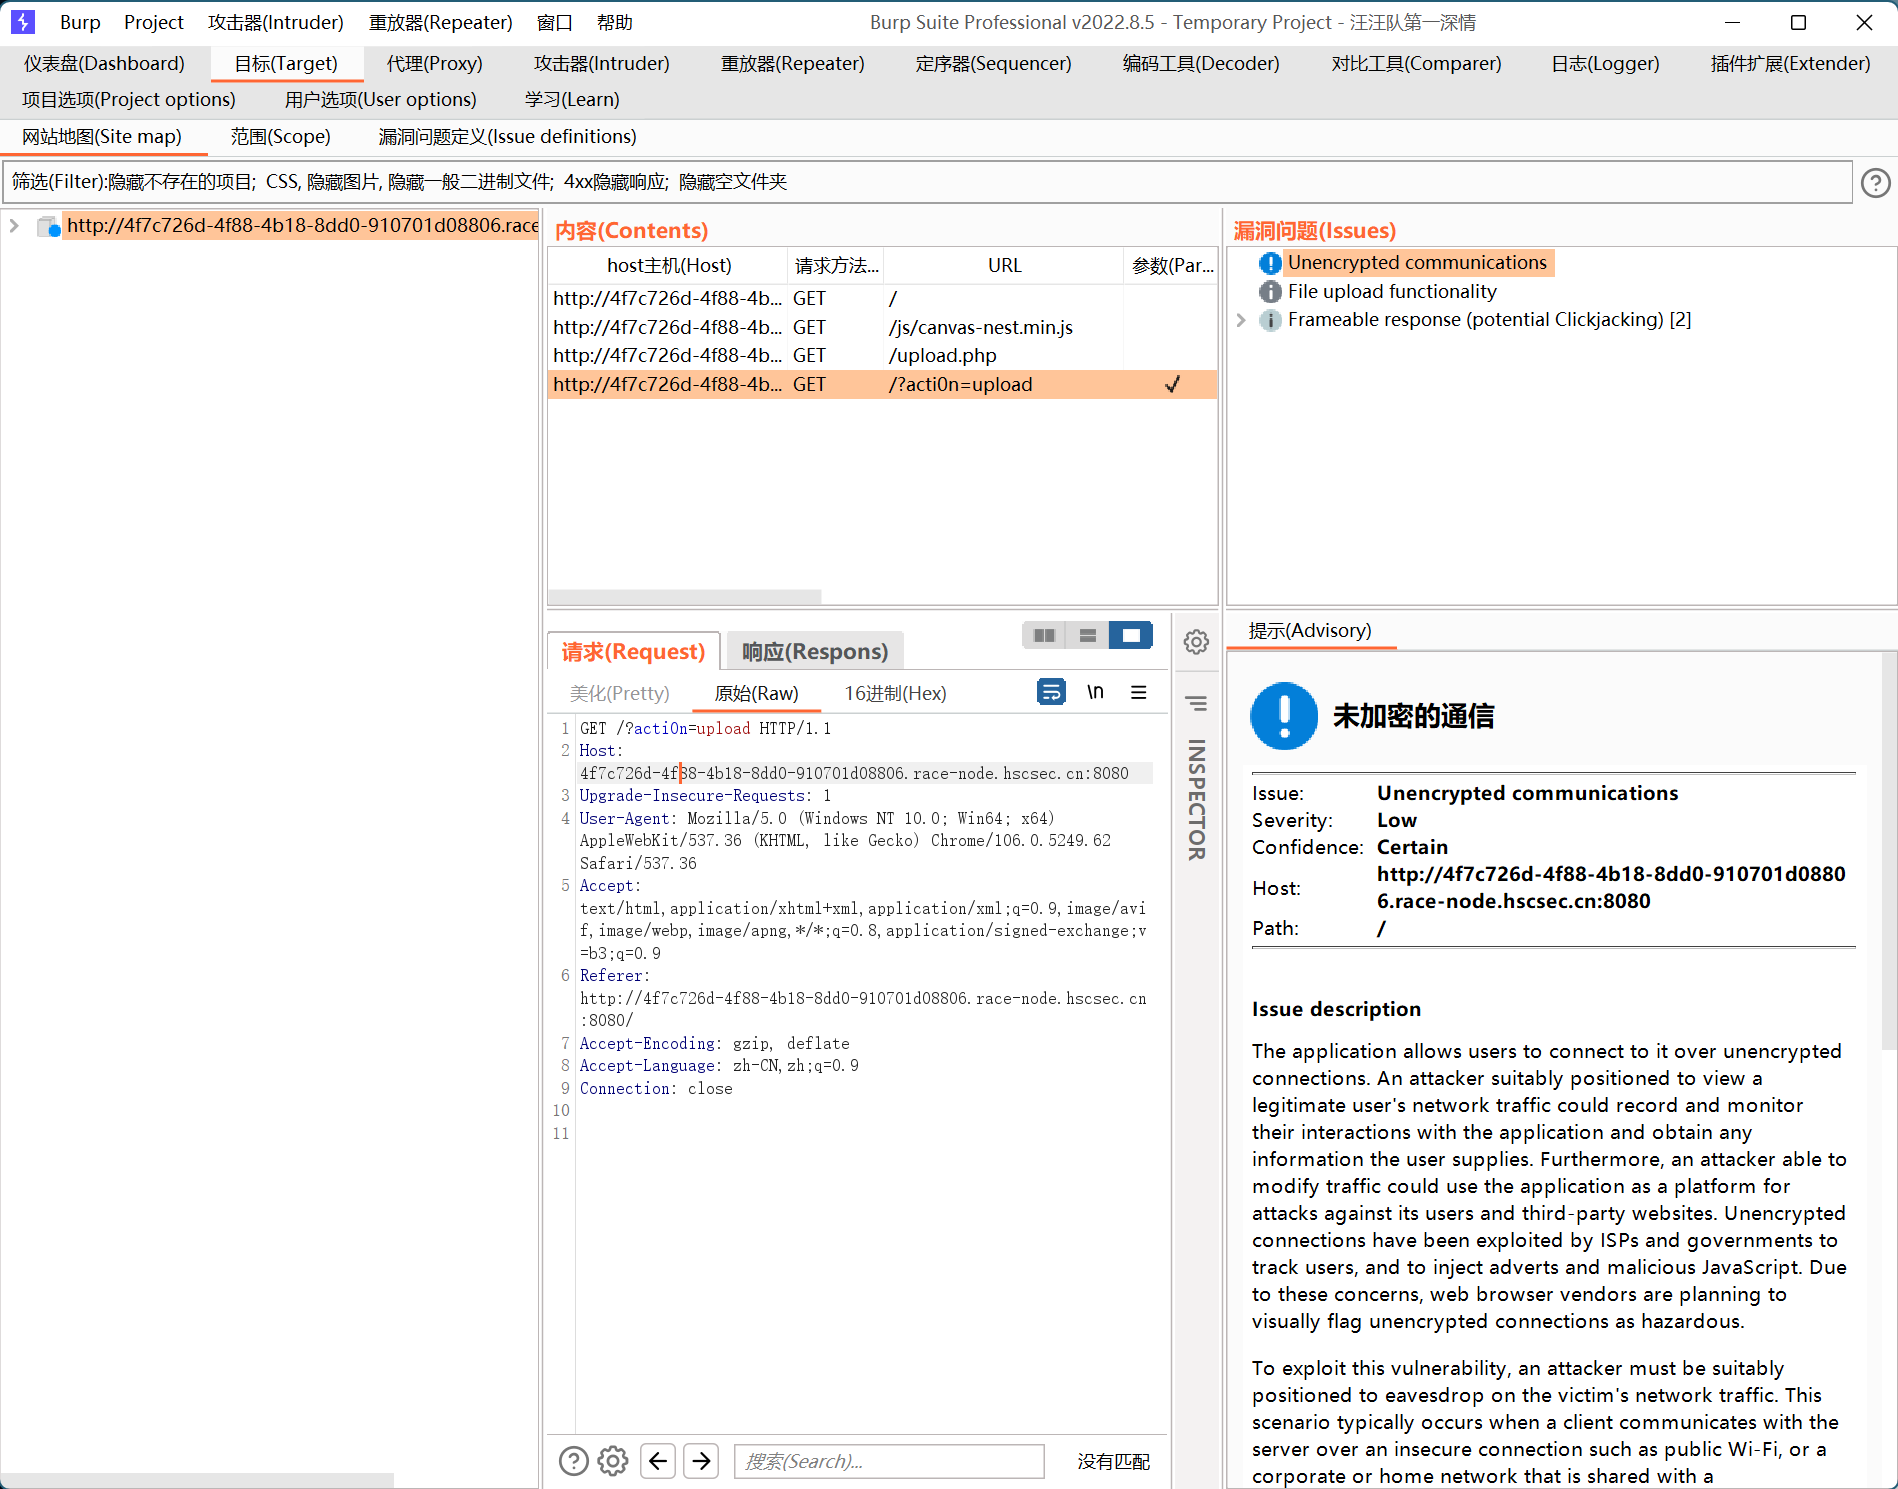Select the side-by-side layout icon
The width and height of the screenshot is (1898, 1489).
pos(1044,635)
